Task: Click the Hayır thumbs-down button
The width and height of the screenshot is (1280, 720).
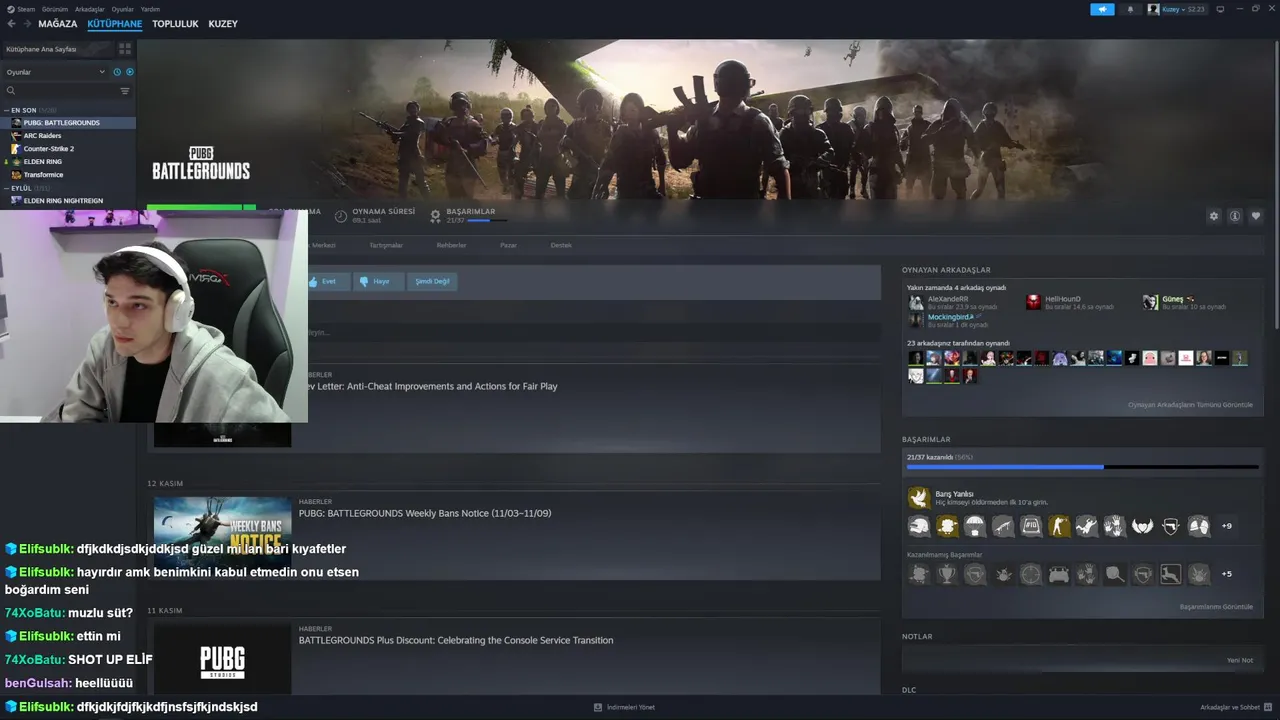Action: pos(380,282)
